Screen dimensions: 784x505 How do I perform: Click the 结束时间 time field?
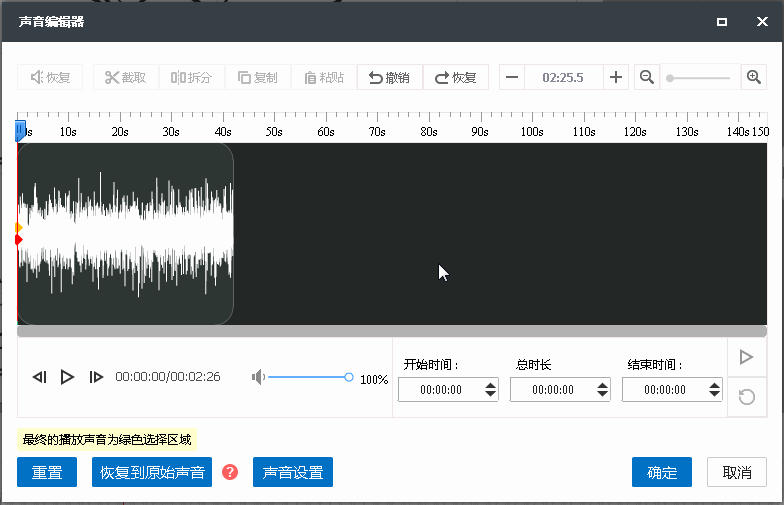[x=665, y=390]
